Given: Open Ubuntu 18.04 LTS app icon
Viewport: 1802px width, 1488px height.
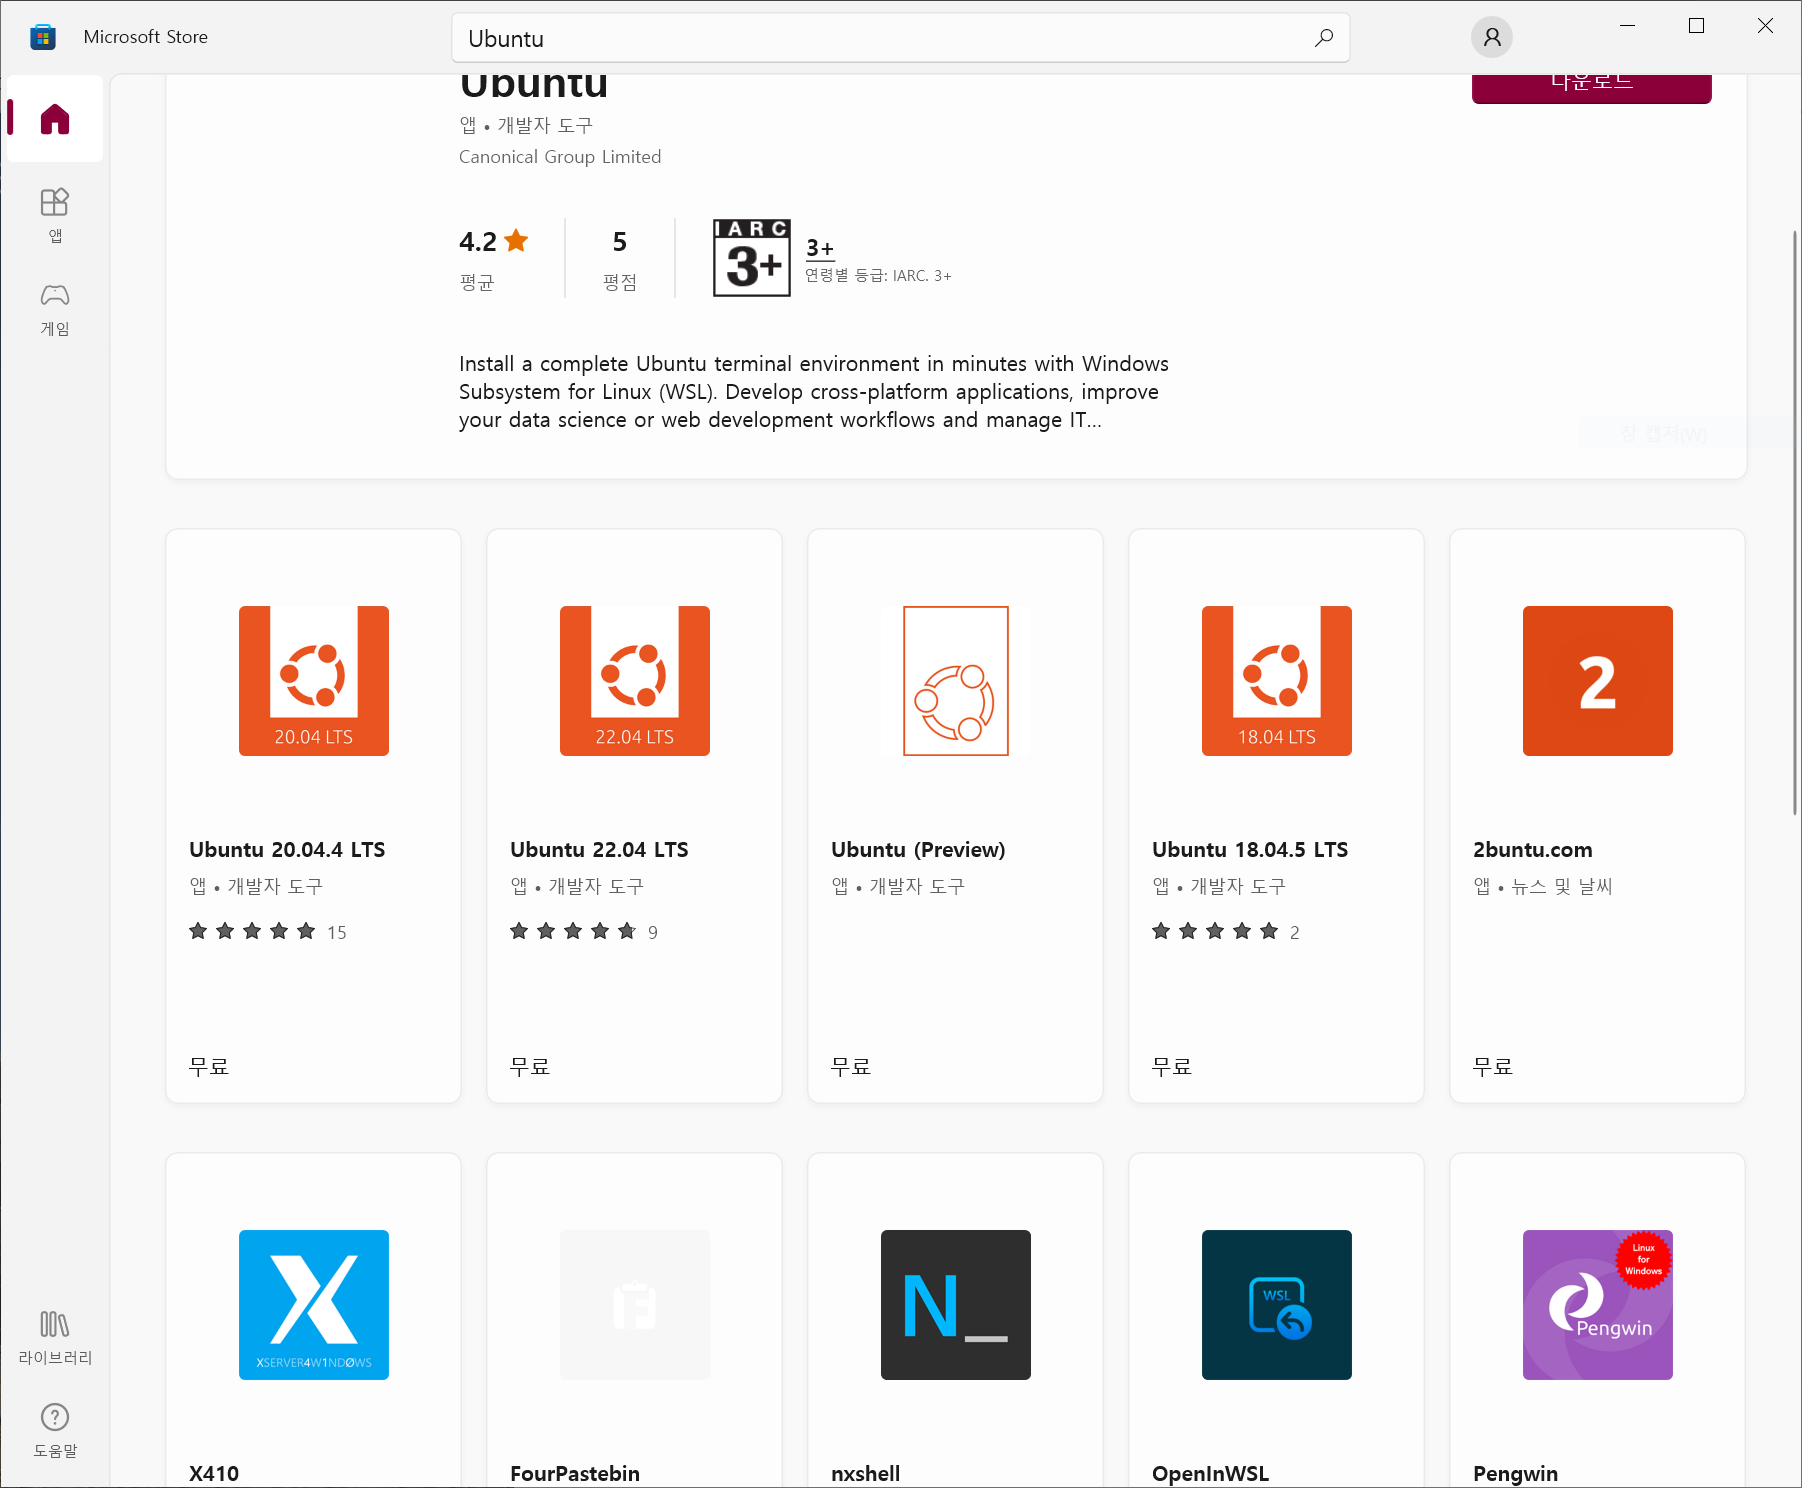Looking at the screenshot, I should click(1277, 681).
